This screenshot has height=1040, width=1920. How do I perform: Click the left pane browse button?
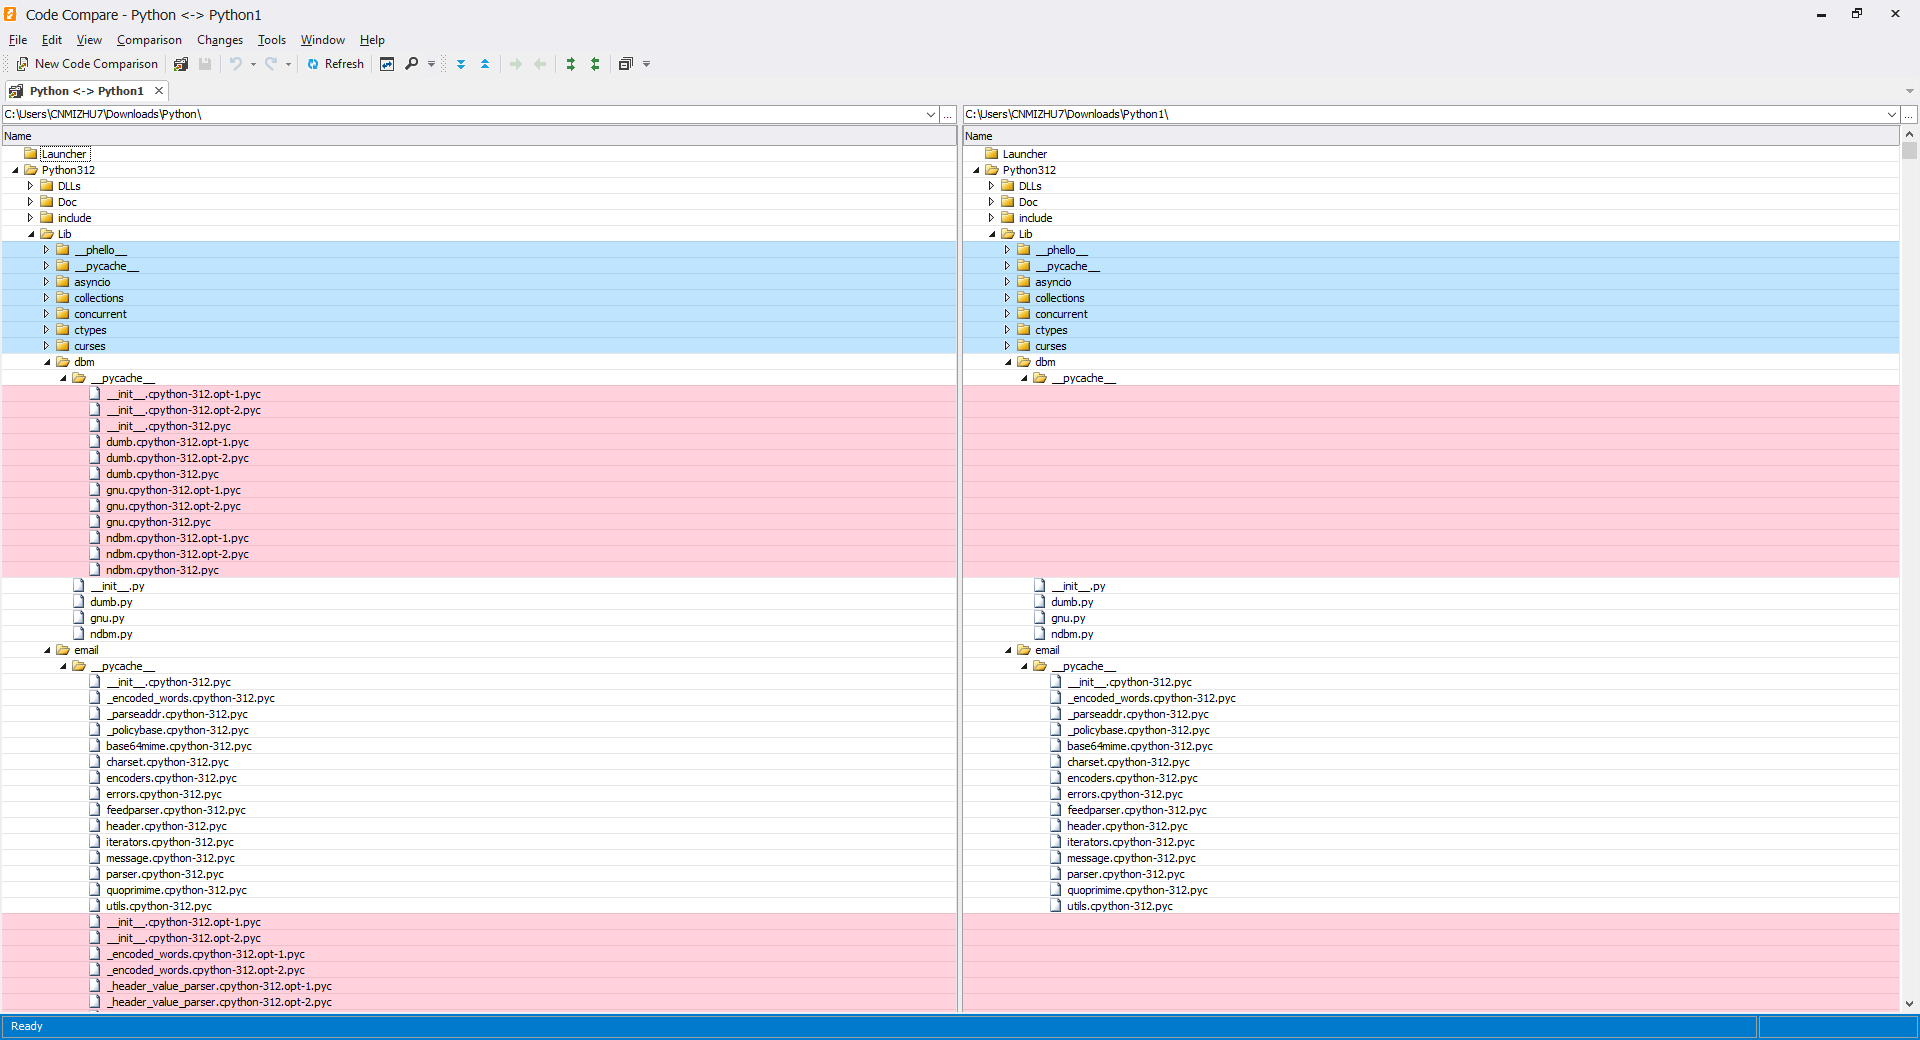948,115
